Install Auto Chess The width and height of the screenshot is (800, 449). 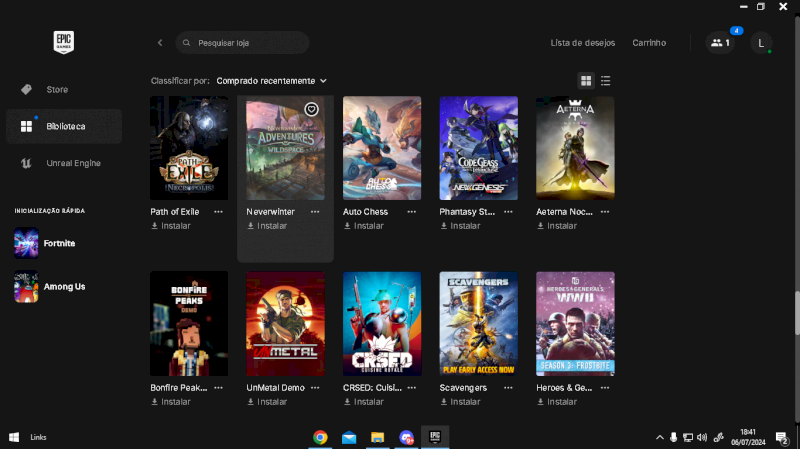[x=363, y=226]
